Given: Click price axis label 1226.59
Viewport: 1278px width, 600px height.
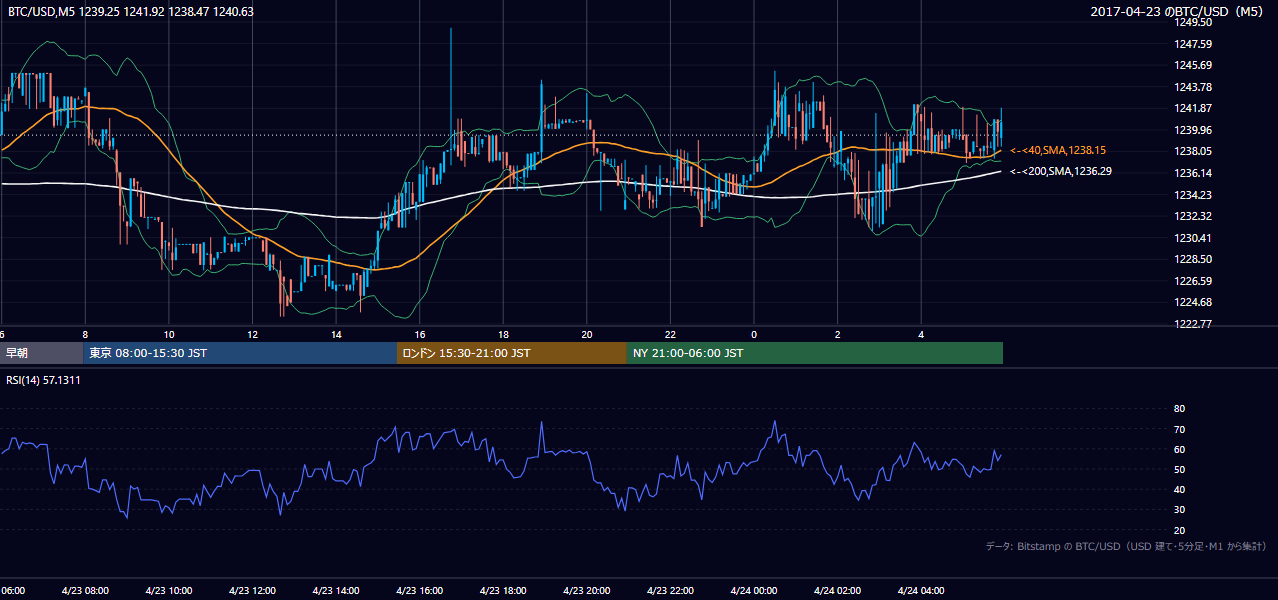Looking at the screenshot, I should [x=1192, y=281].
